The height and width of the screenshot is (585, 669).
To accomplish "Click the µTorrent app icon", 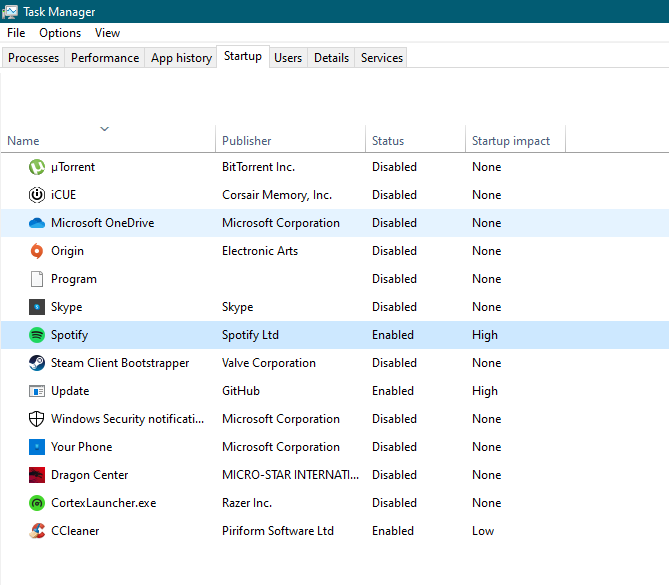I will pos(37,167).
